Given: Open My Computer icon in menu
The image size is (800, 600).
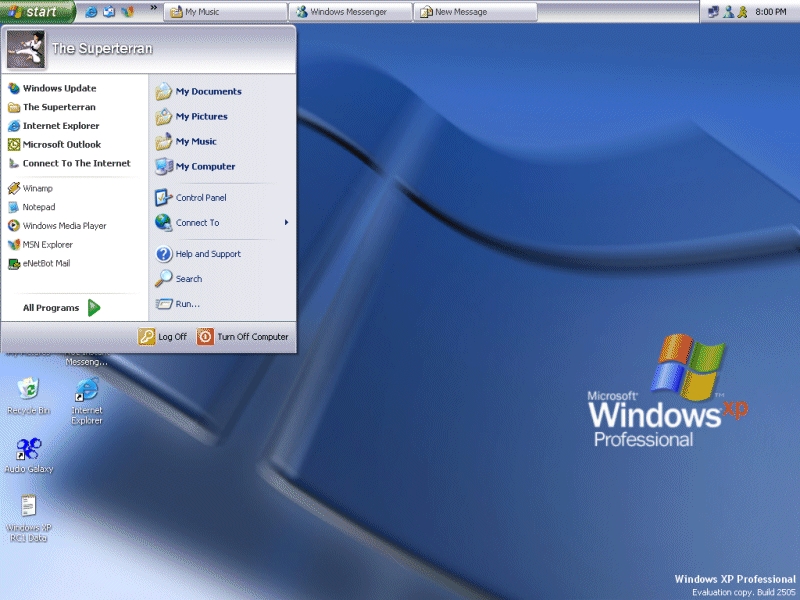Looking at the screenshot, I should tap(164, 166).
